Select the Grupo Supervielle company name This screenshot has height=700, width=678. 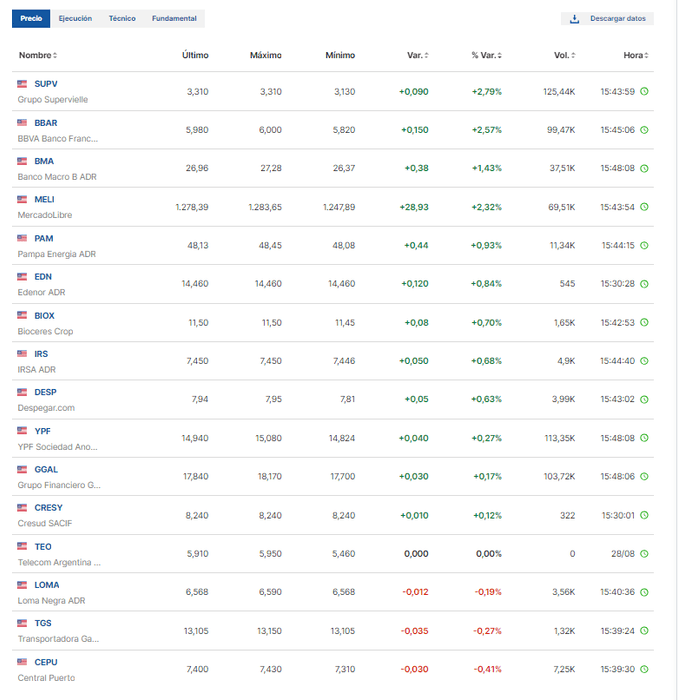[53, 100]
